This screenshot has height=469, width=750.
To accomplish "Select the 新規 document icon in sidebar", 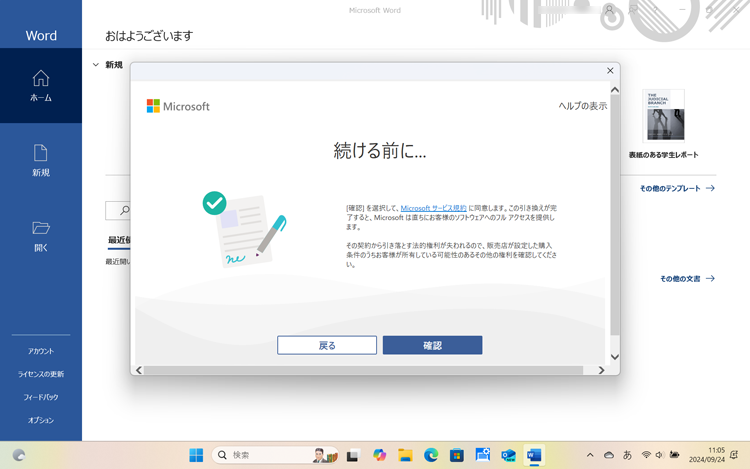I will (41, 160).
